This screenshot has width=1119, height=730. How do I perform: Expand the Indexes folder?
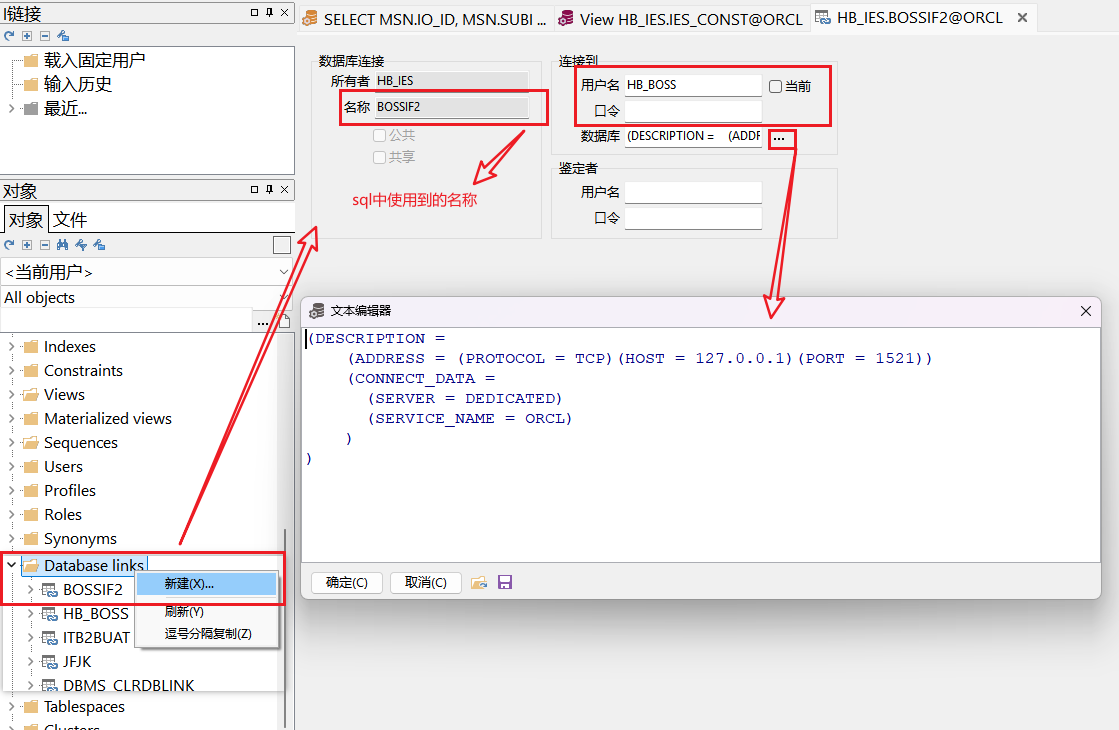coord(11,347)
